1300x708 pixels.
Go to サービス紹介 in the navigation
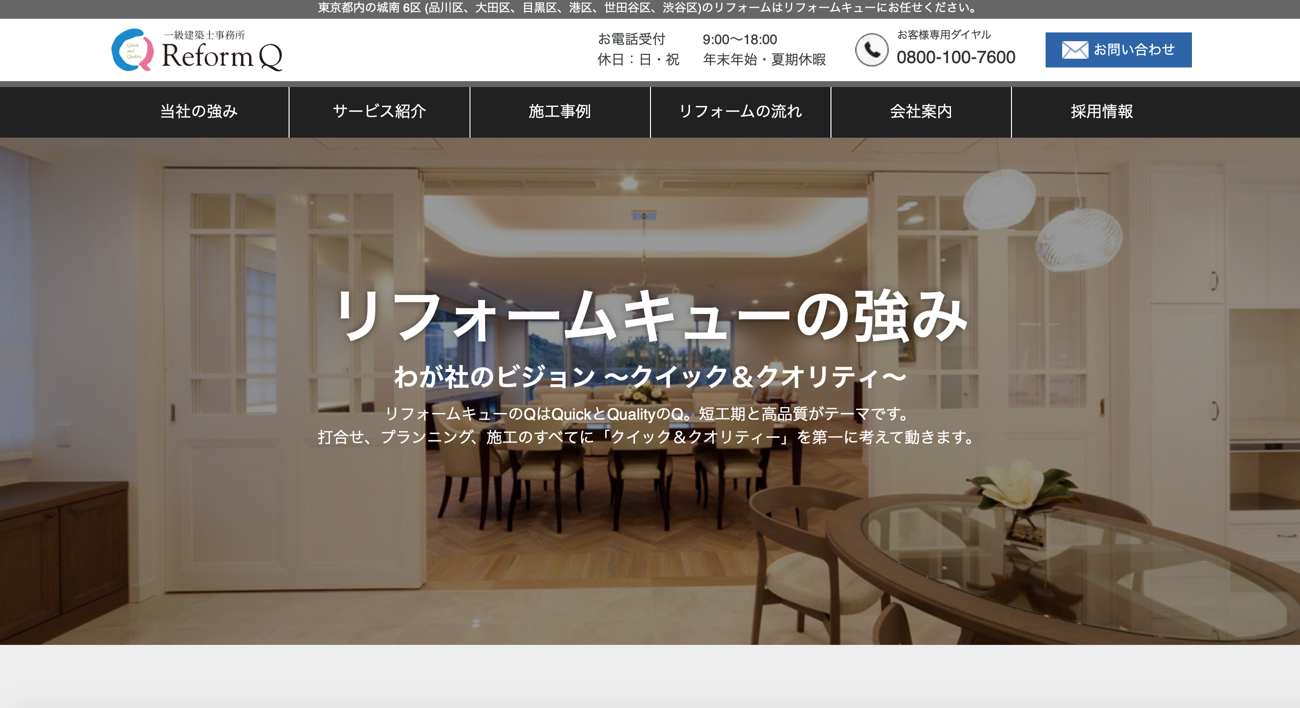pos(379,112)
